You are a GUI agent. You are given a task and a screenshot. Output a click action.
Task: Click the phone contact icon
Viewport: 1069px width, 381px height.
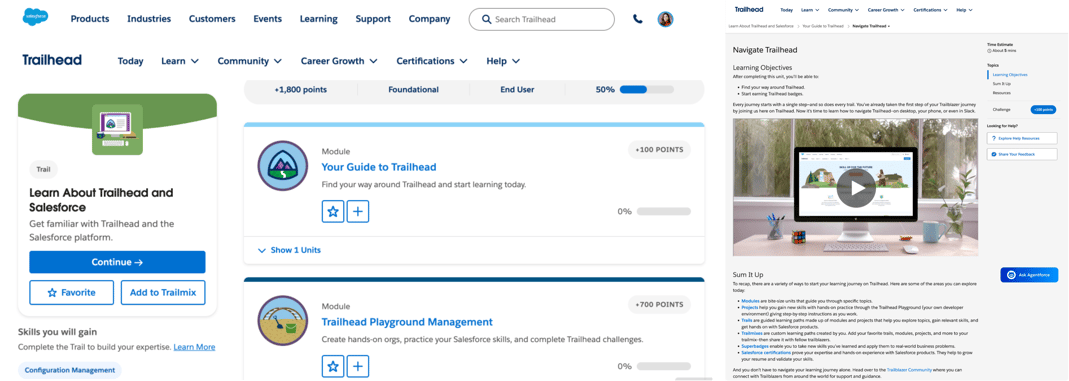coord(637,19)
